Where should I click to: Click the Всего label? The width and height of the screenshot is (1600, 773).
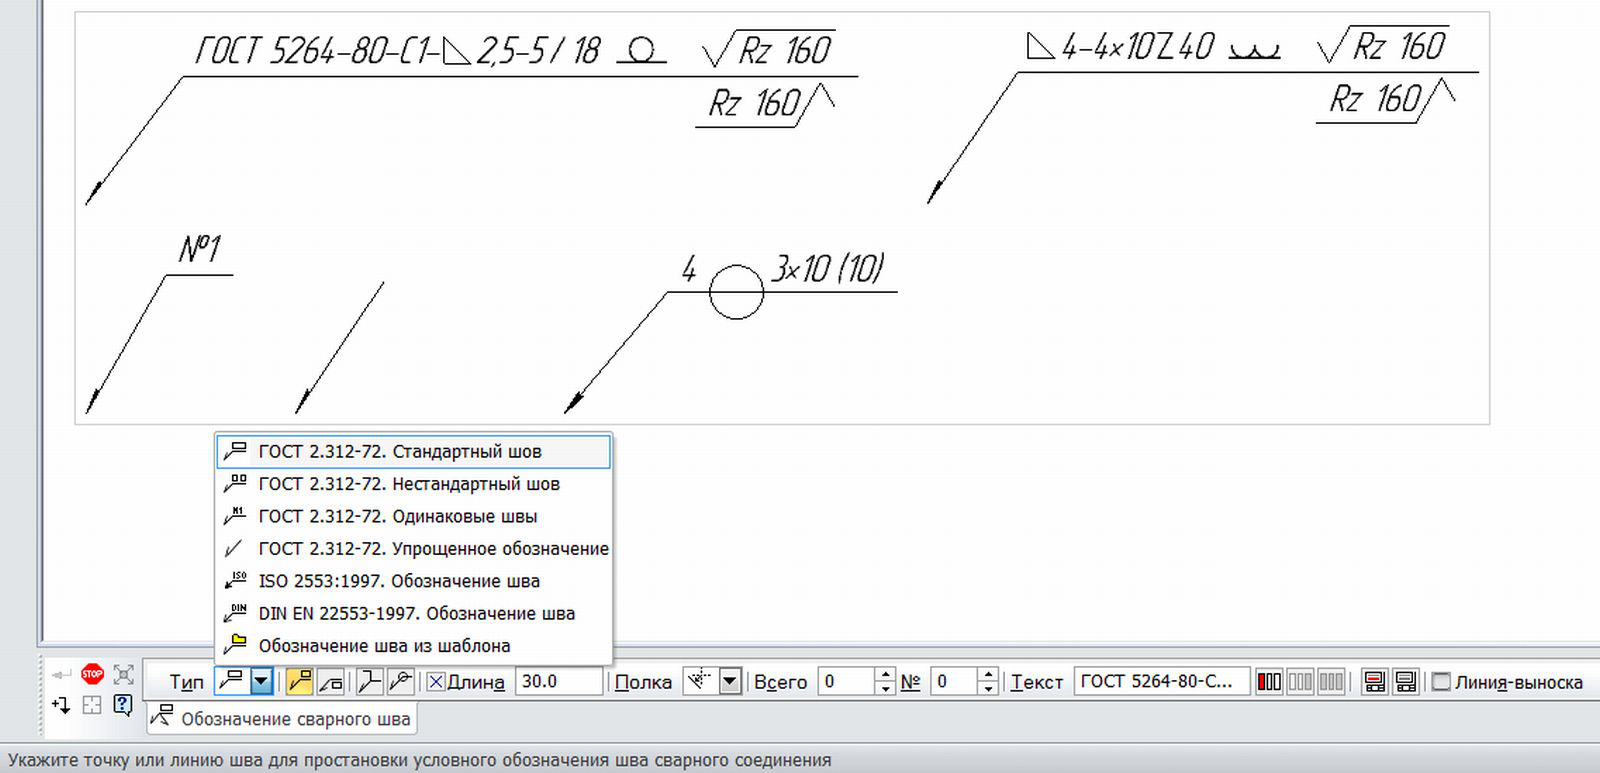pos(780,682)
